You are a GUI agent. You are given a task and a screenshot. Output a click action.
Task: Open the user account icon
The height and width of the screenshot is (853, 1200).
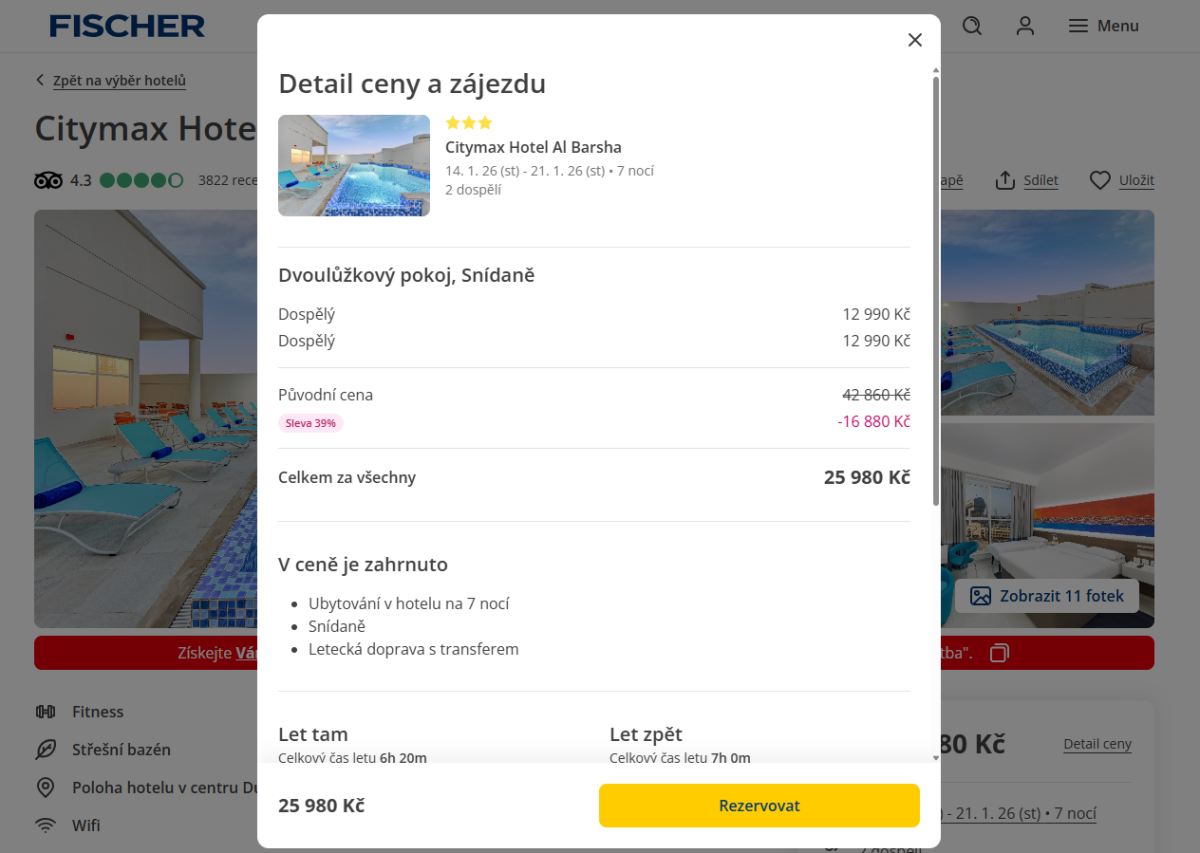tap(1025, 26)
